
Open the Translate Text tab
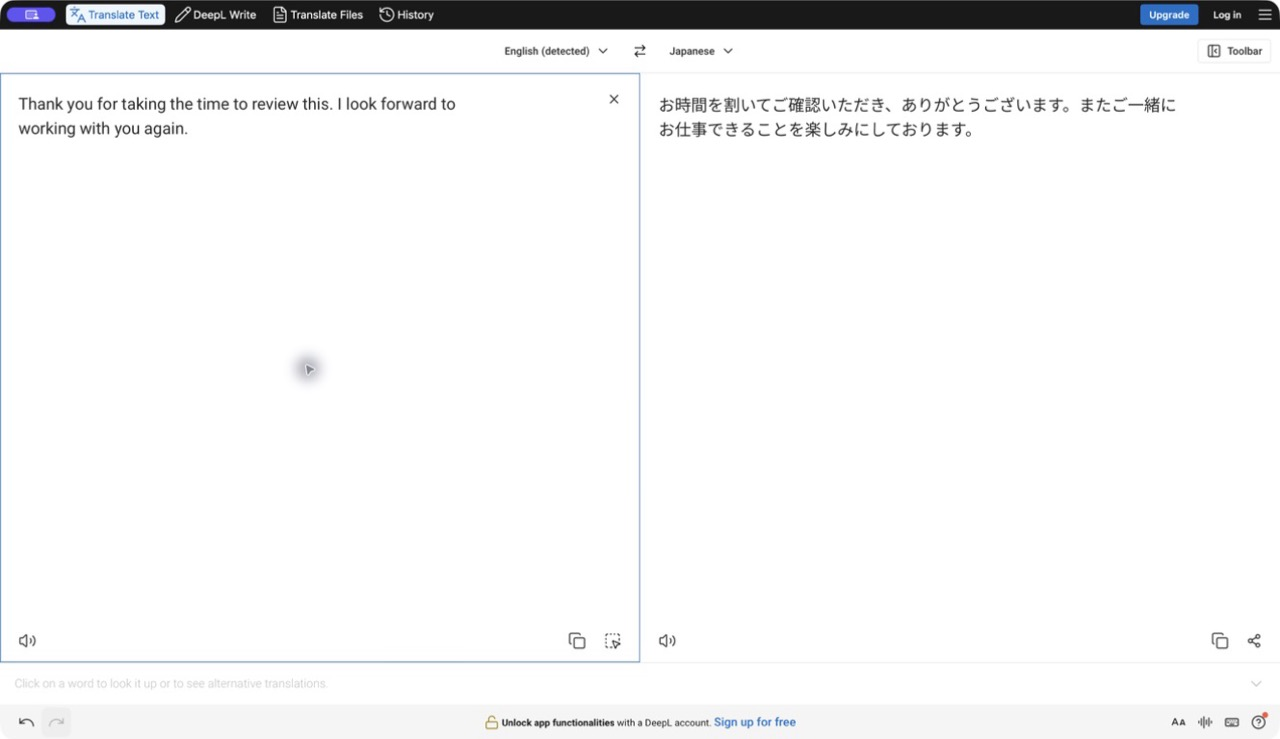click(115, 15)
